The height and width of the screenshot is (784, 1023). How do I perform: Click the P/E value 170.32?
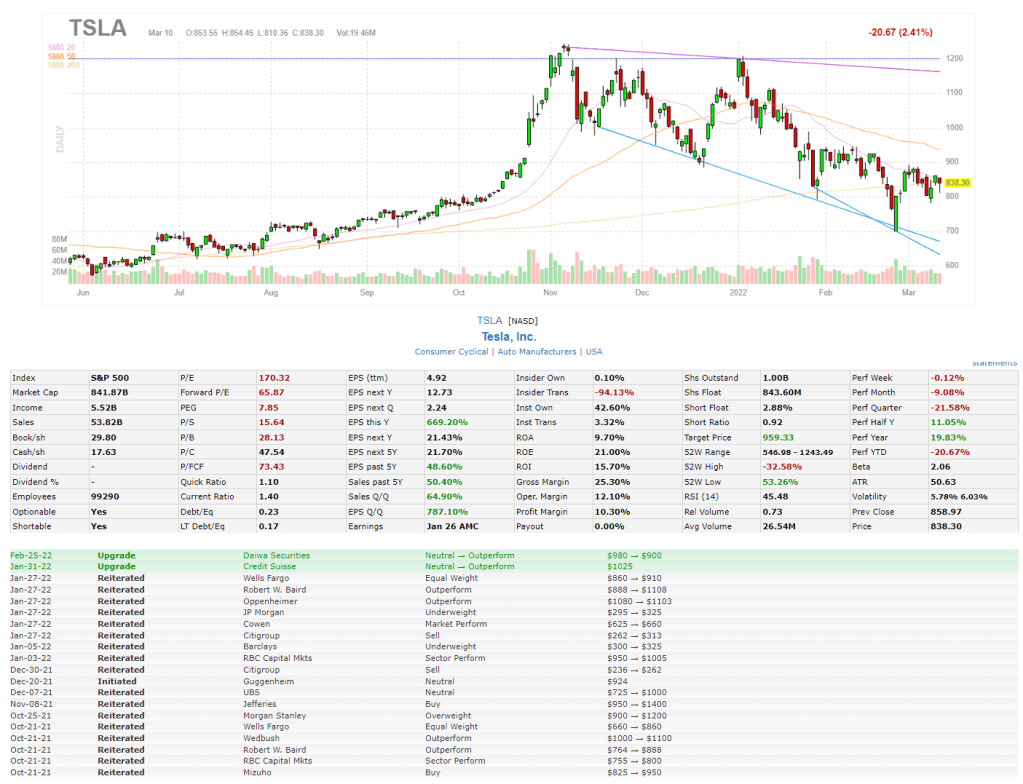(274, 378)
